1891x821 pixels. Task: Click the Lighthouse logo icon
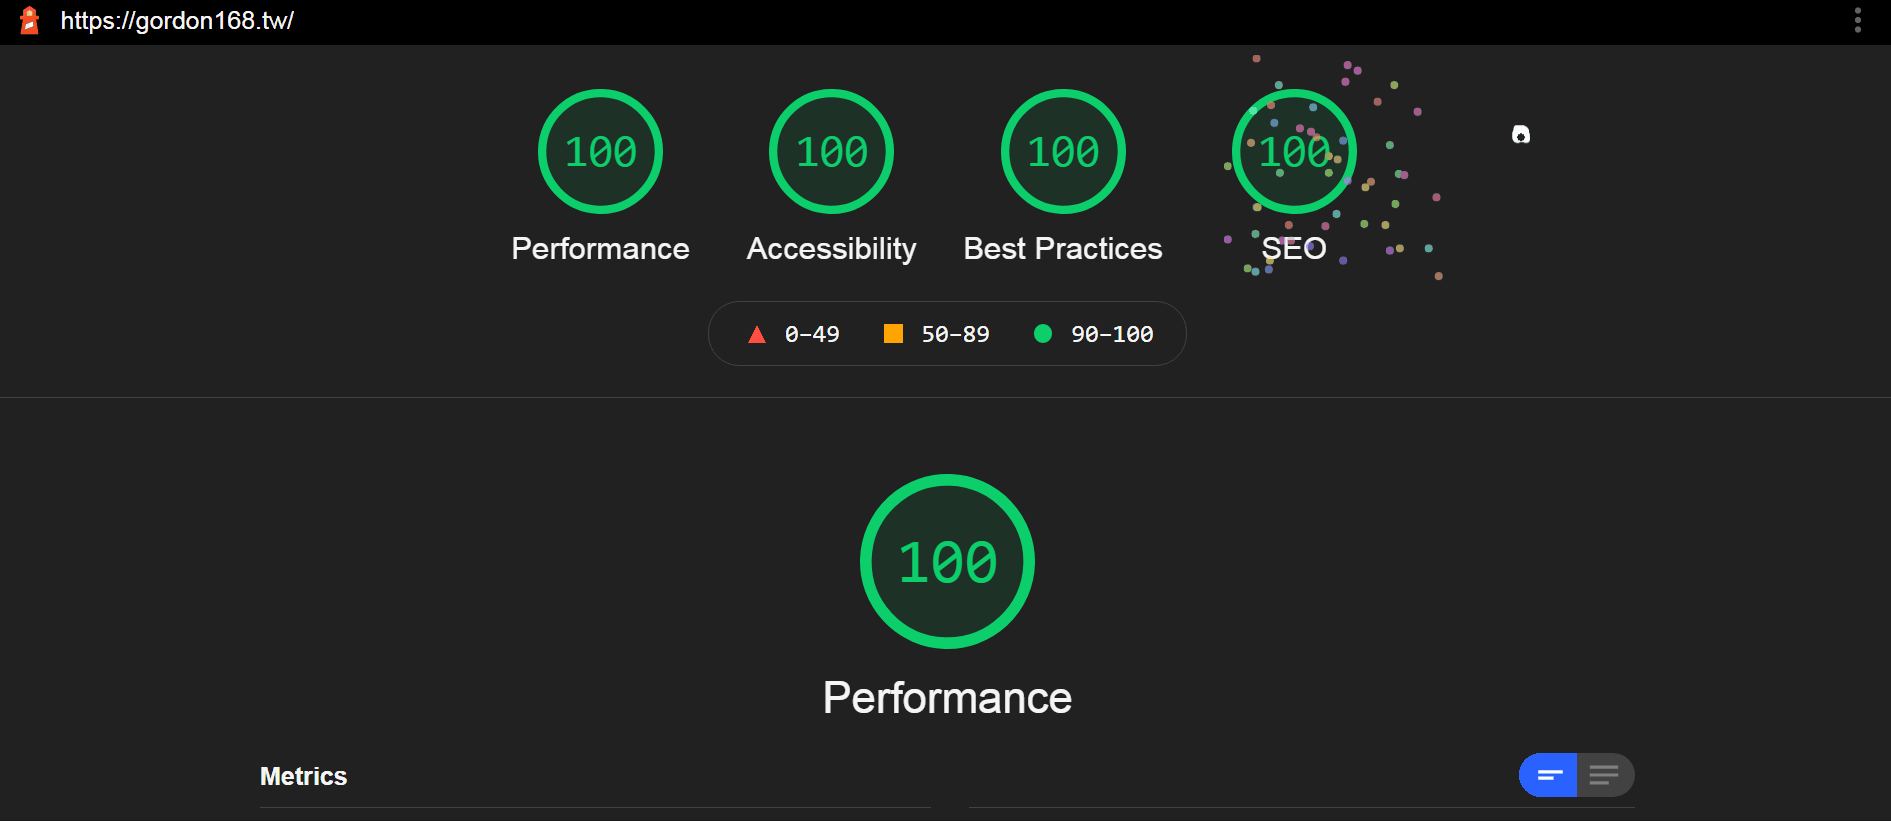(30, 20)
